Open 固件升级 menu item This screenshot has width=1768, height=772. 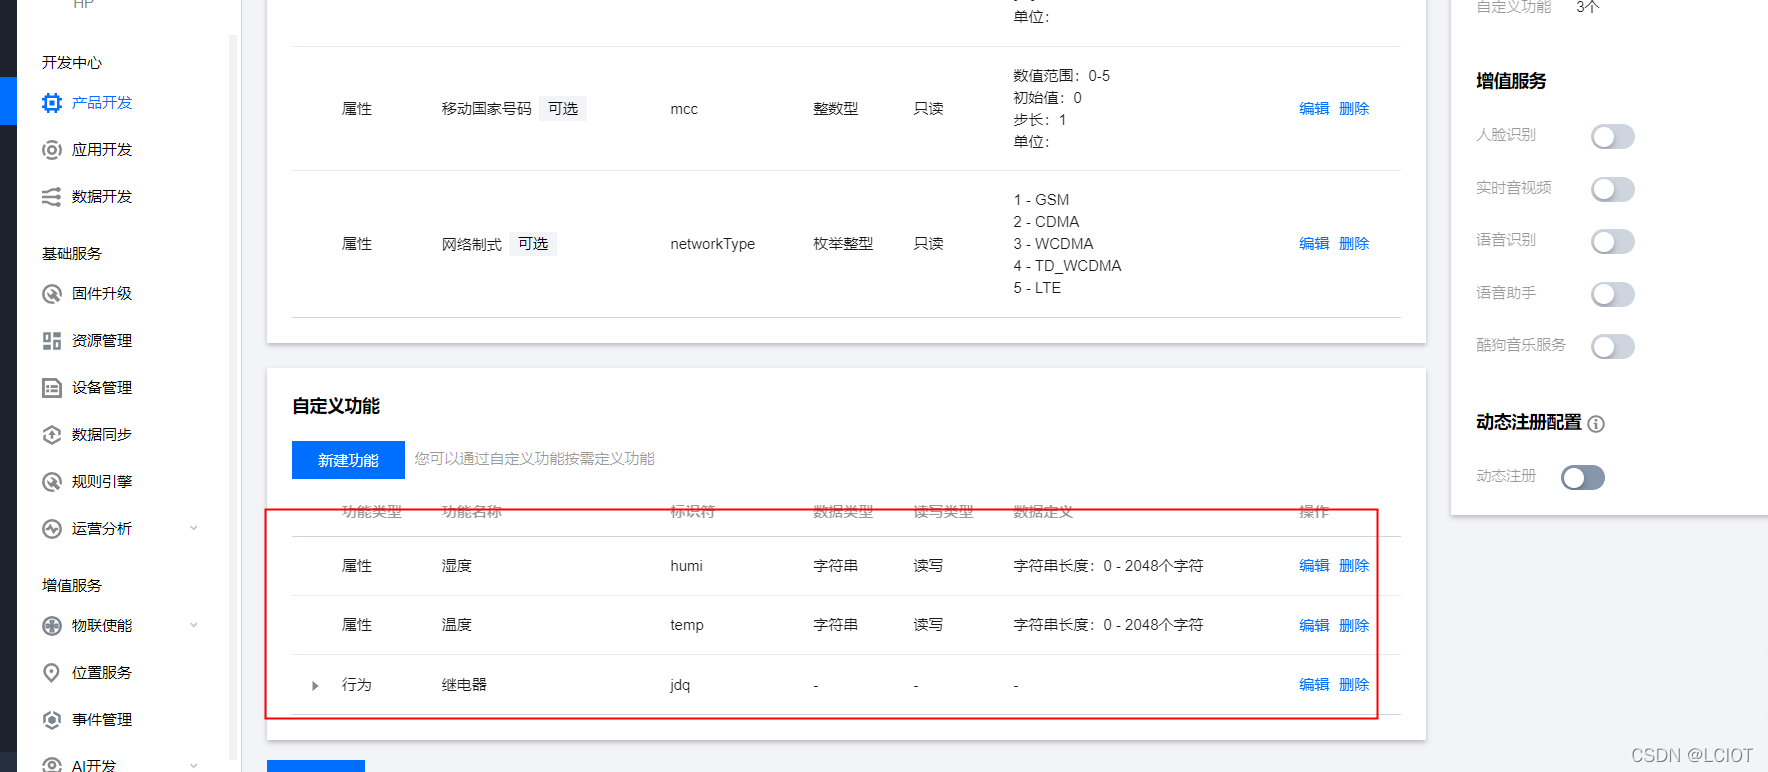tap(102, 294)
